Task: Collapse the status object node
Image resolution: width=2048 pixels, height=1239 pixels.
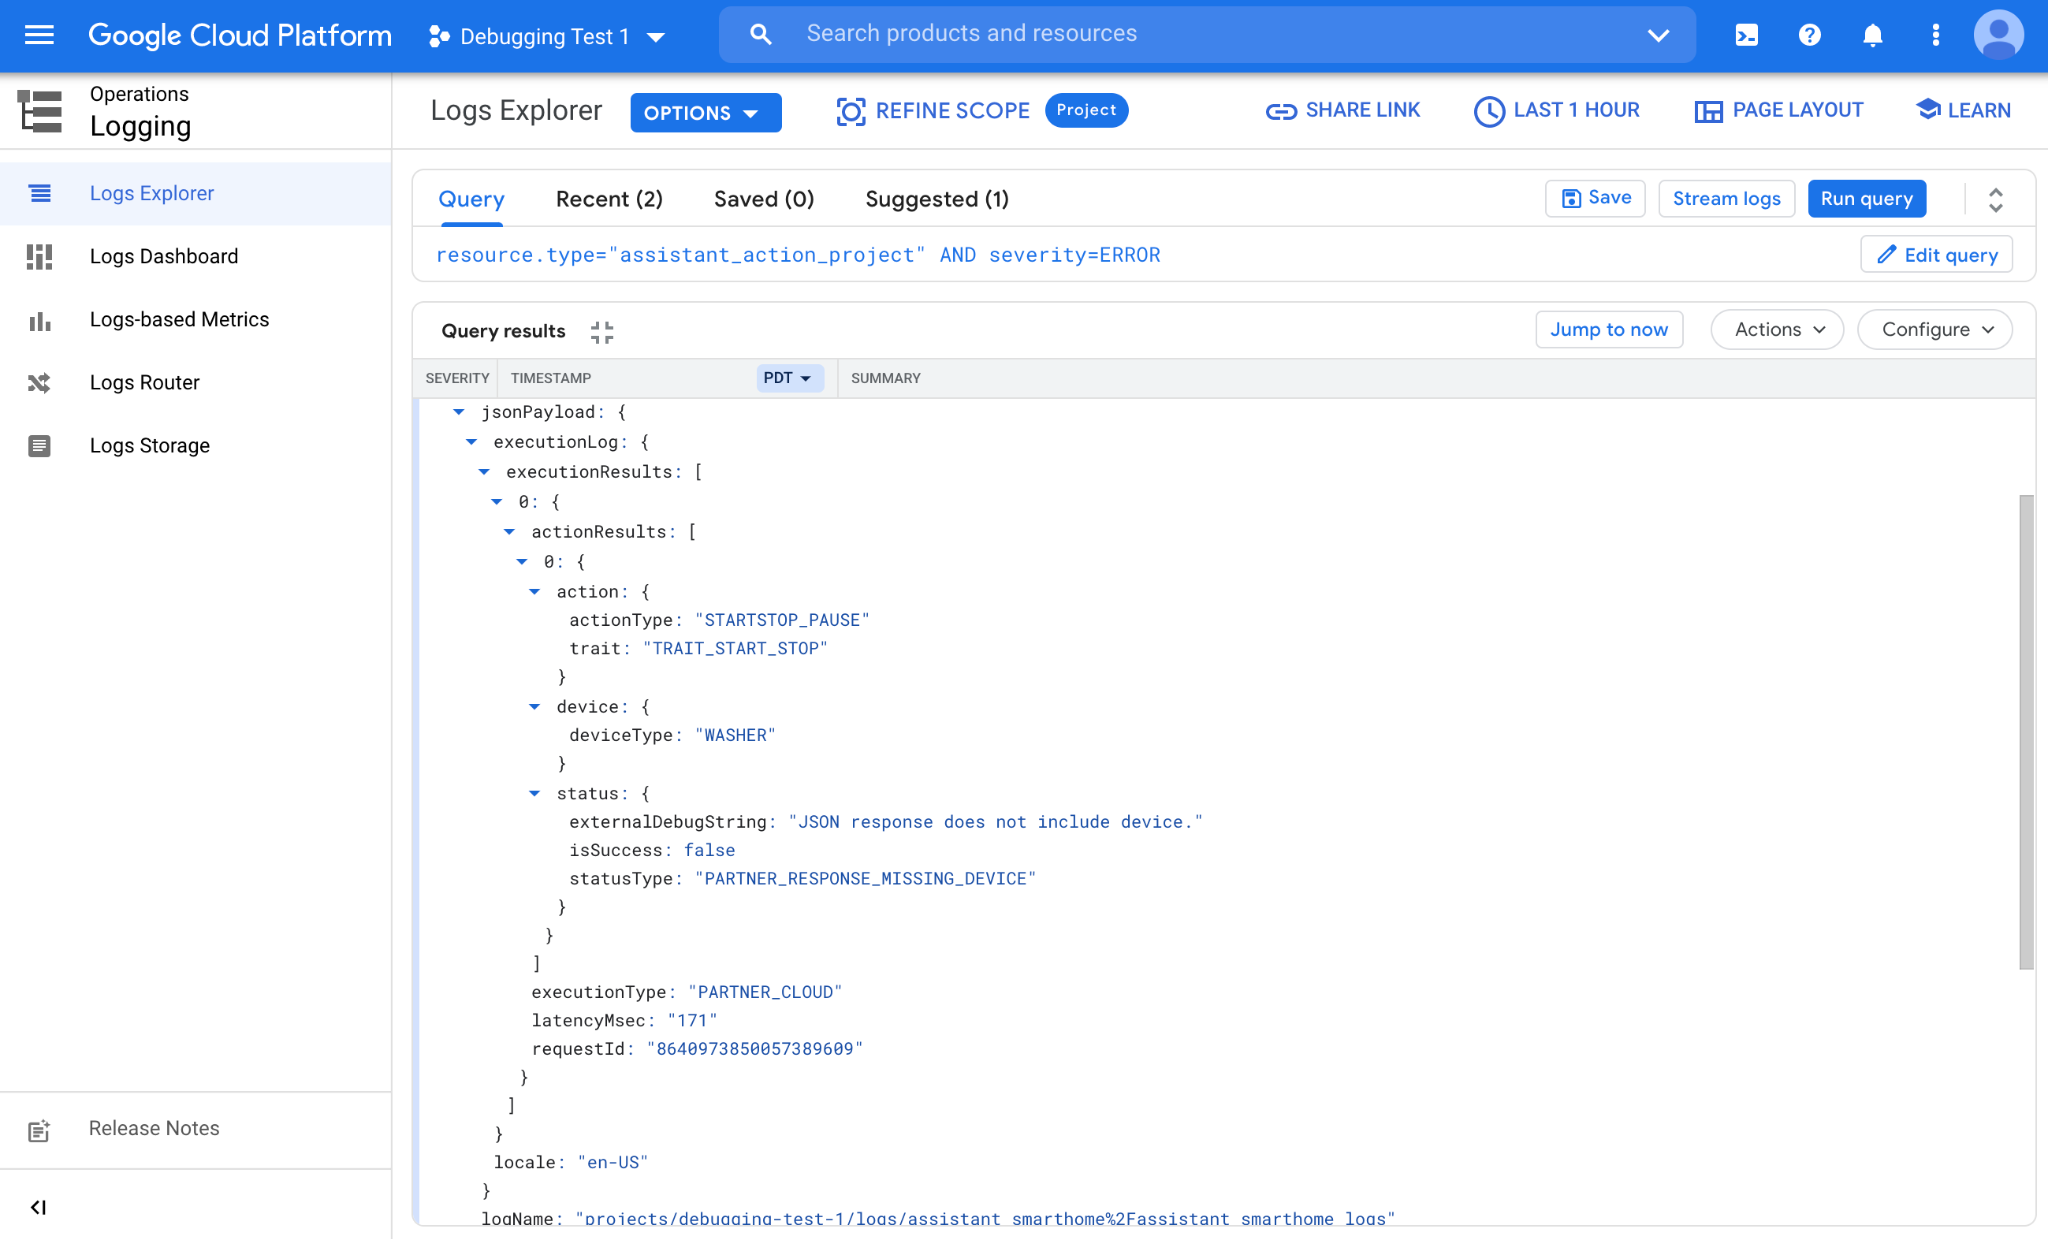Action: (x=534, y=793)
